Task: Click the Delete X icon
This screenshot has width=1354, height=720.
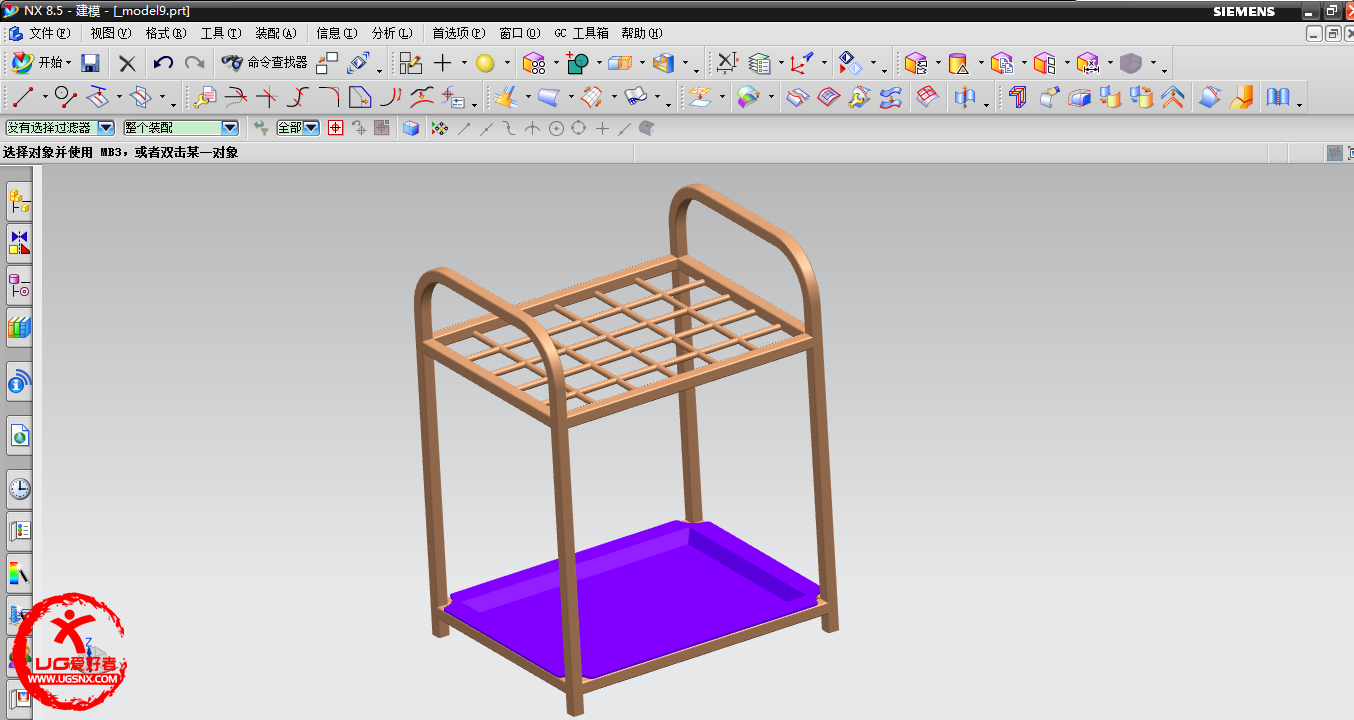Action: pyautogui.click(x=127, y=63)
